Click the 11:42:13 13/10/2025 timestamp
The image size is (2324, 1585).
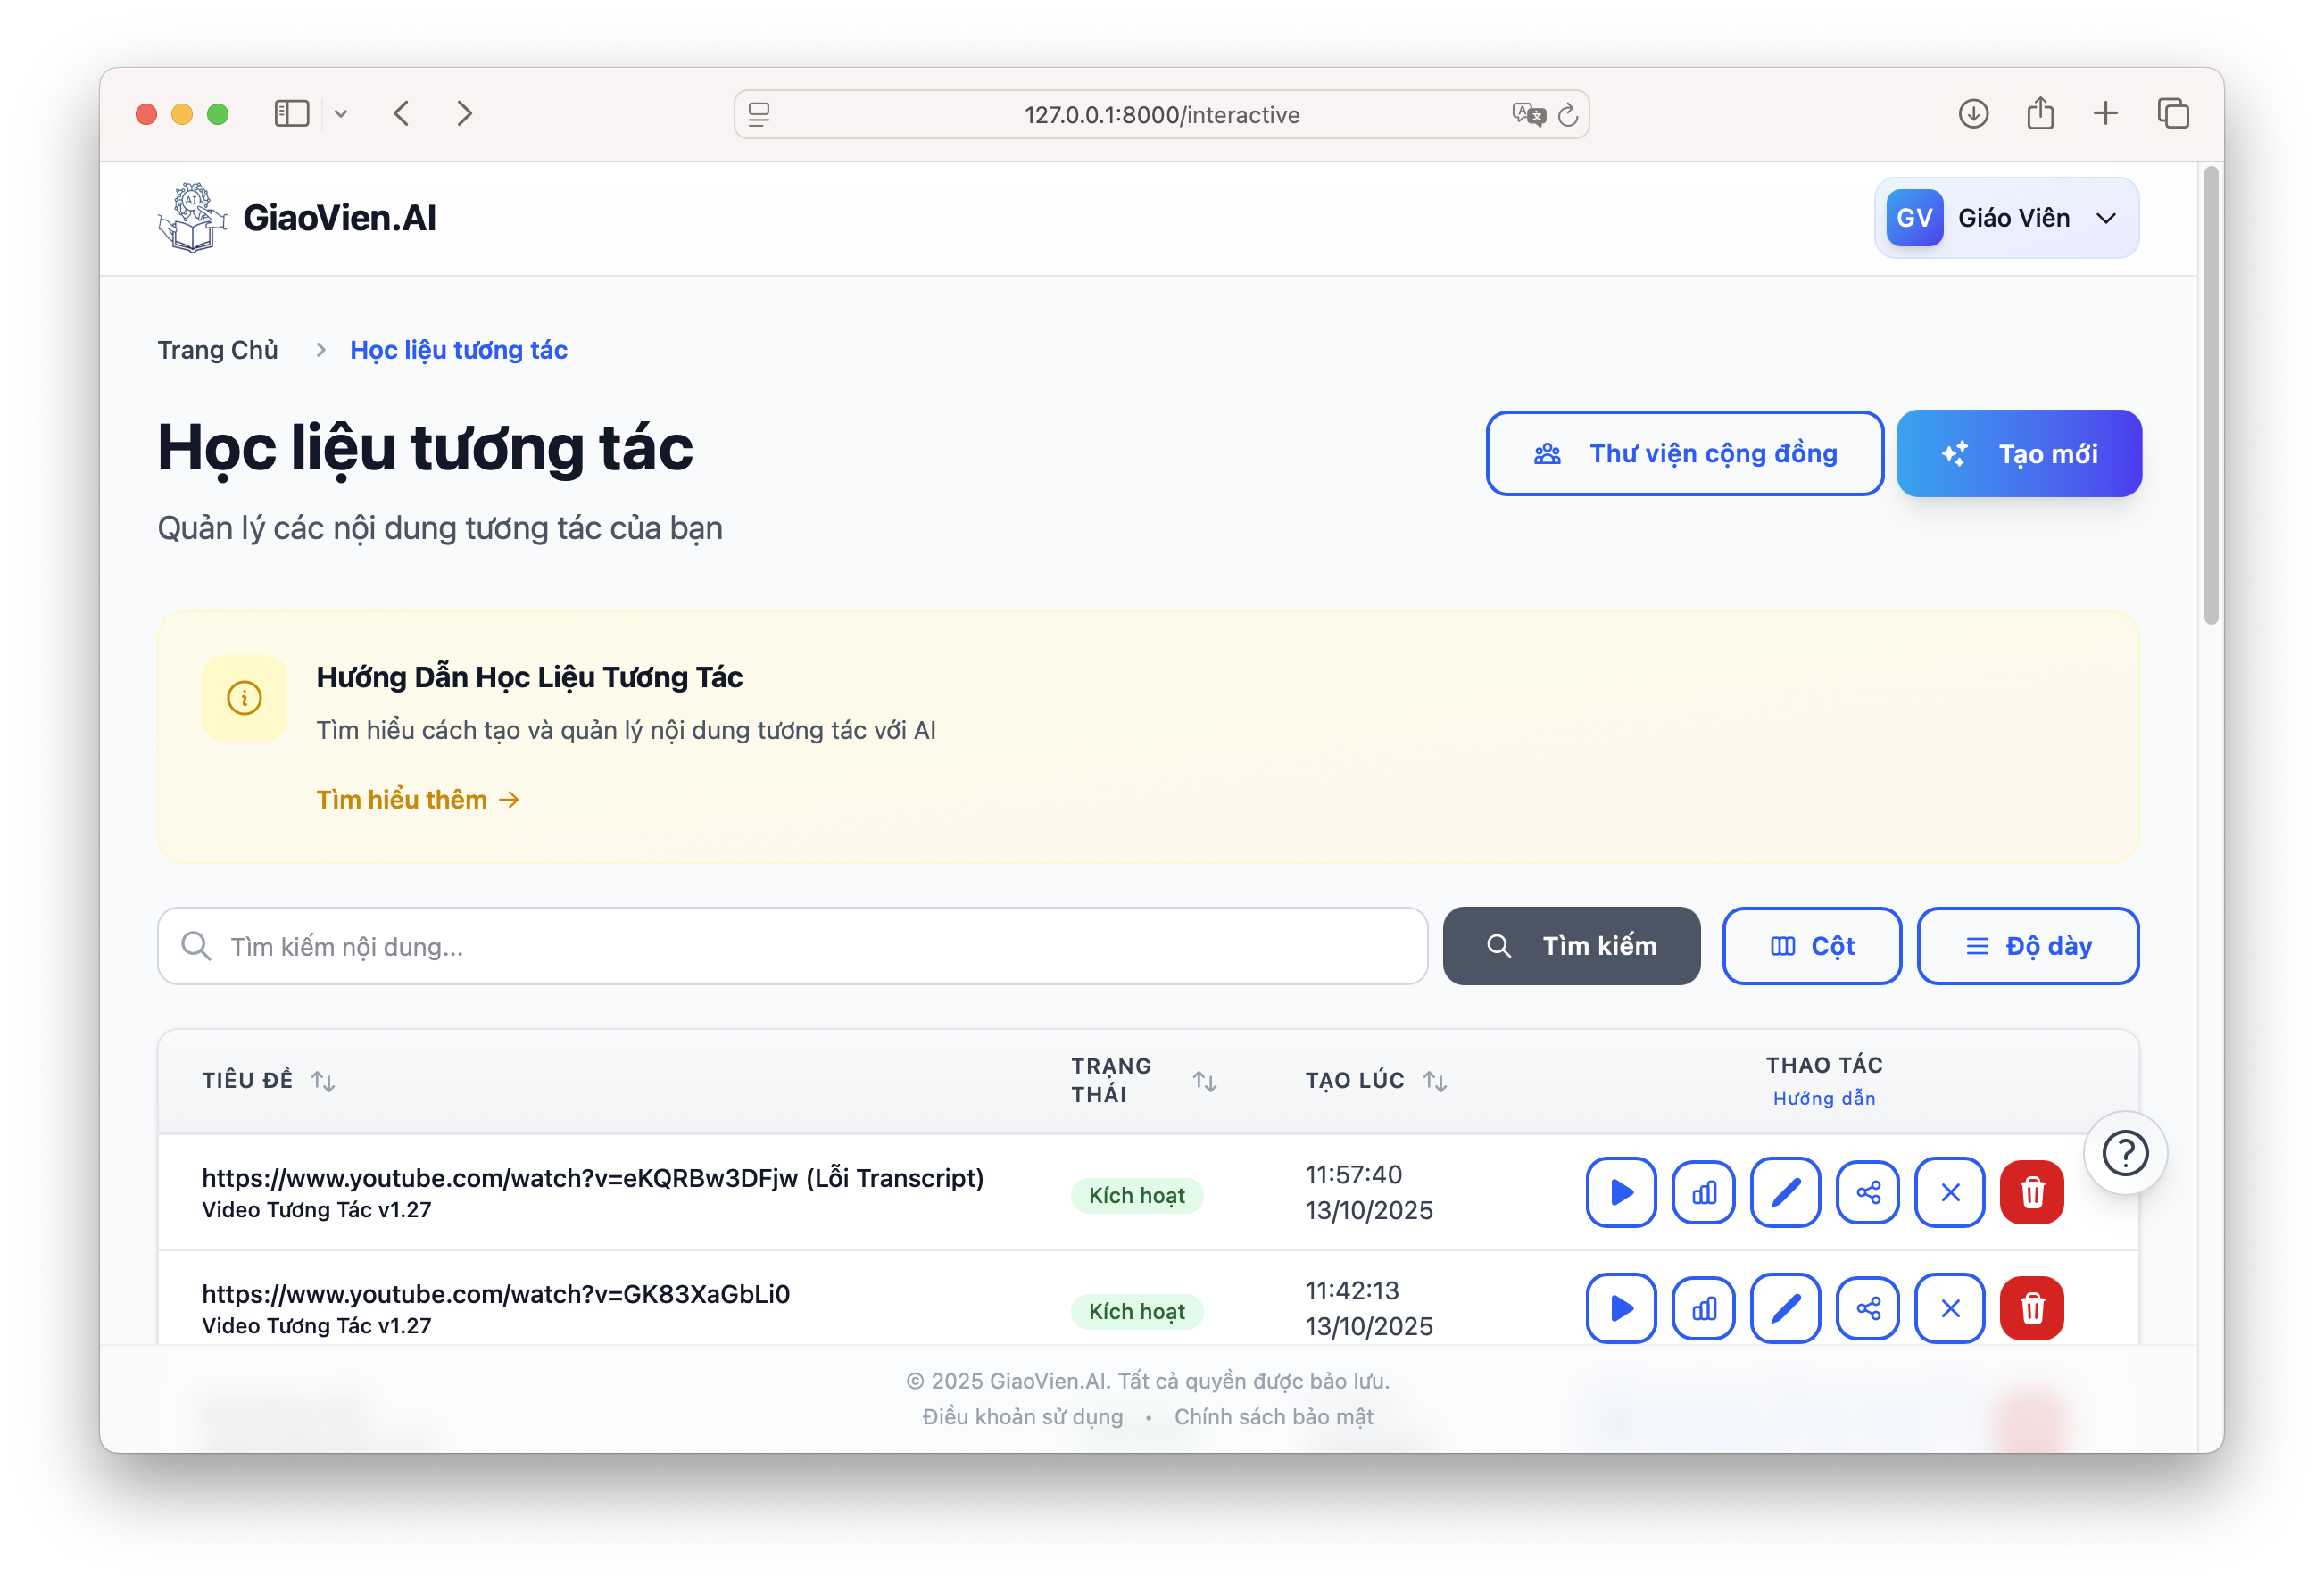(x=1369, y=1308)
